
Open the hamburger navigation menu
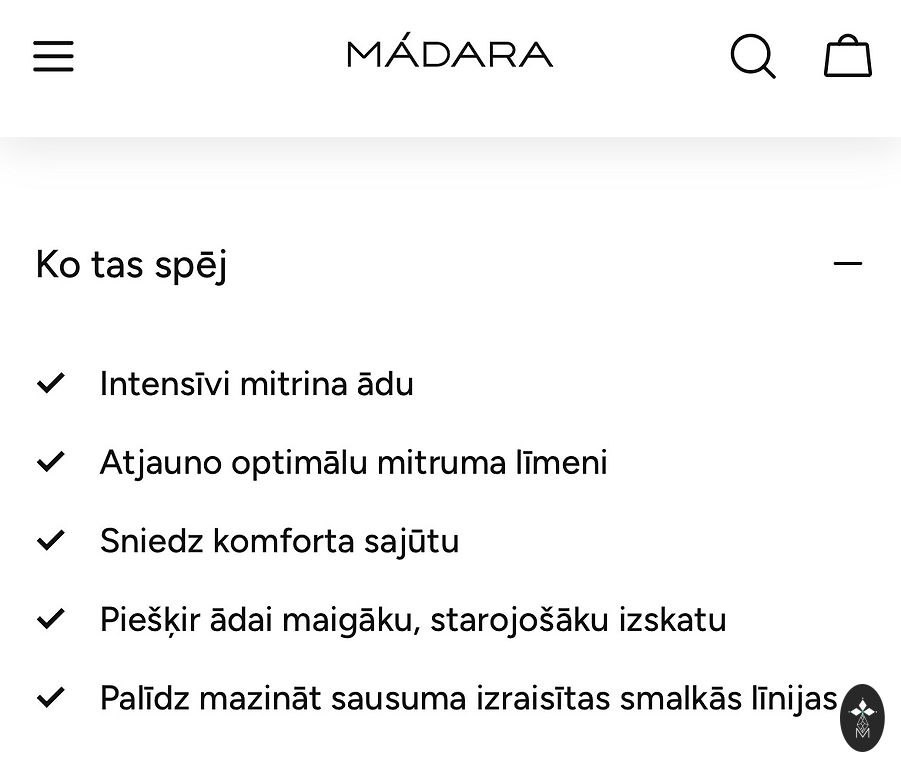(x=53, y=56)
